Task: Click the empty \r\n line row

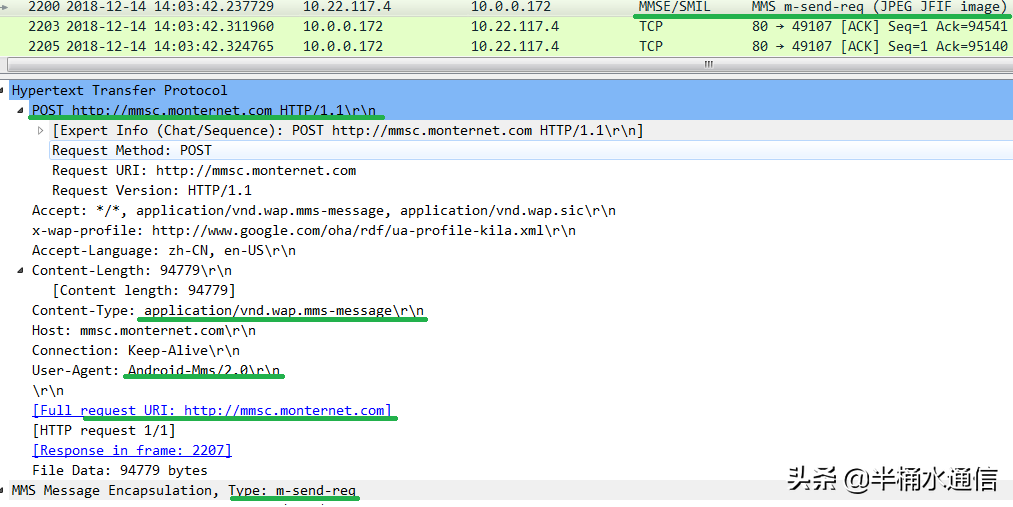Action: (x=48, y=391)
